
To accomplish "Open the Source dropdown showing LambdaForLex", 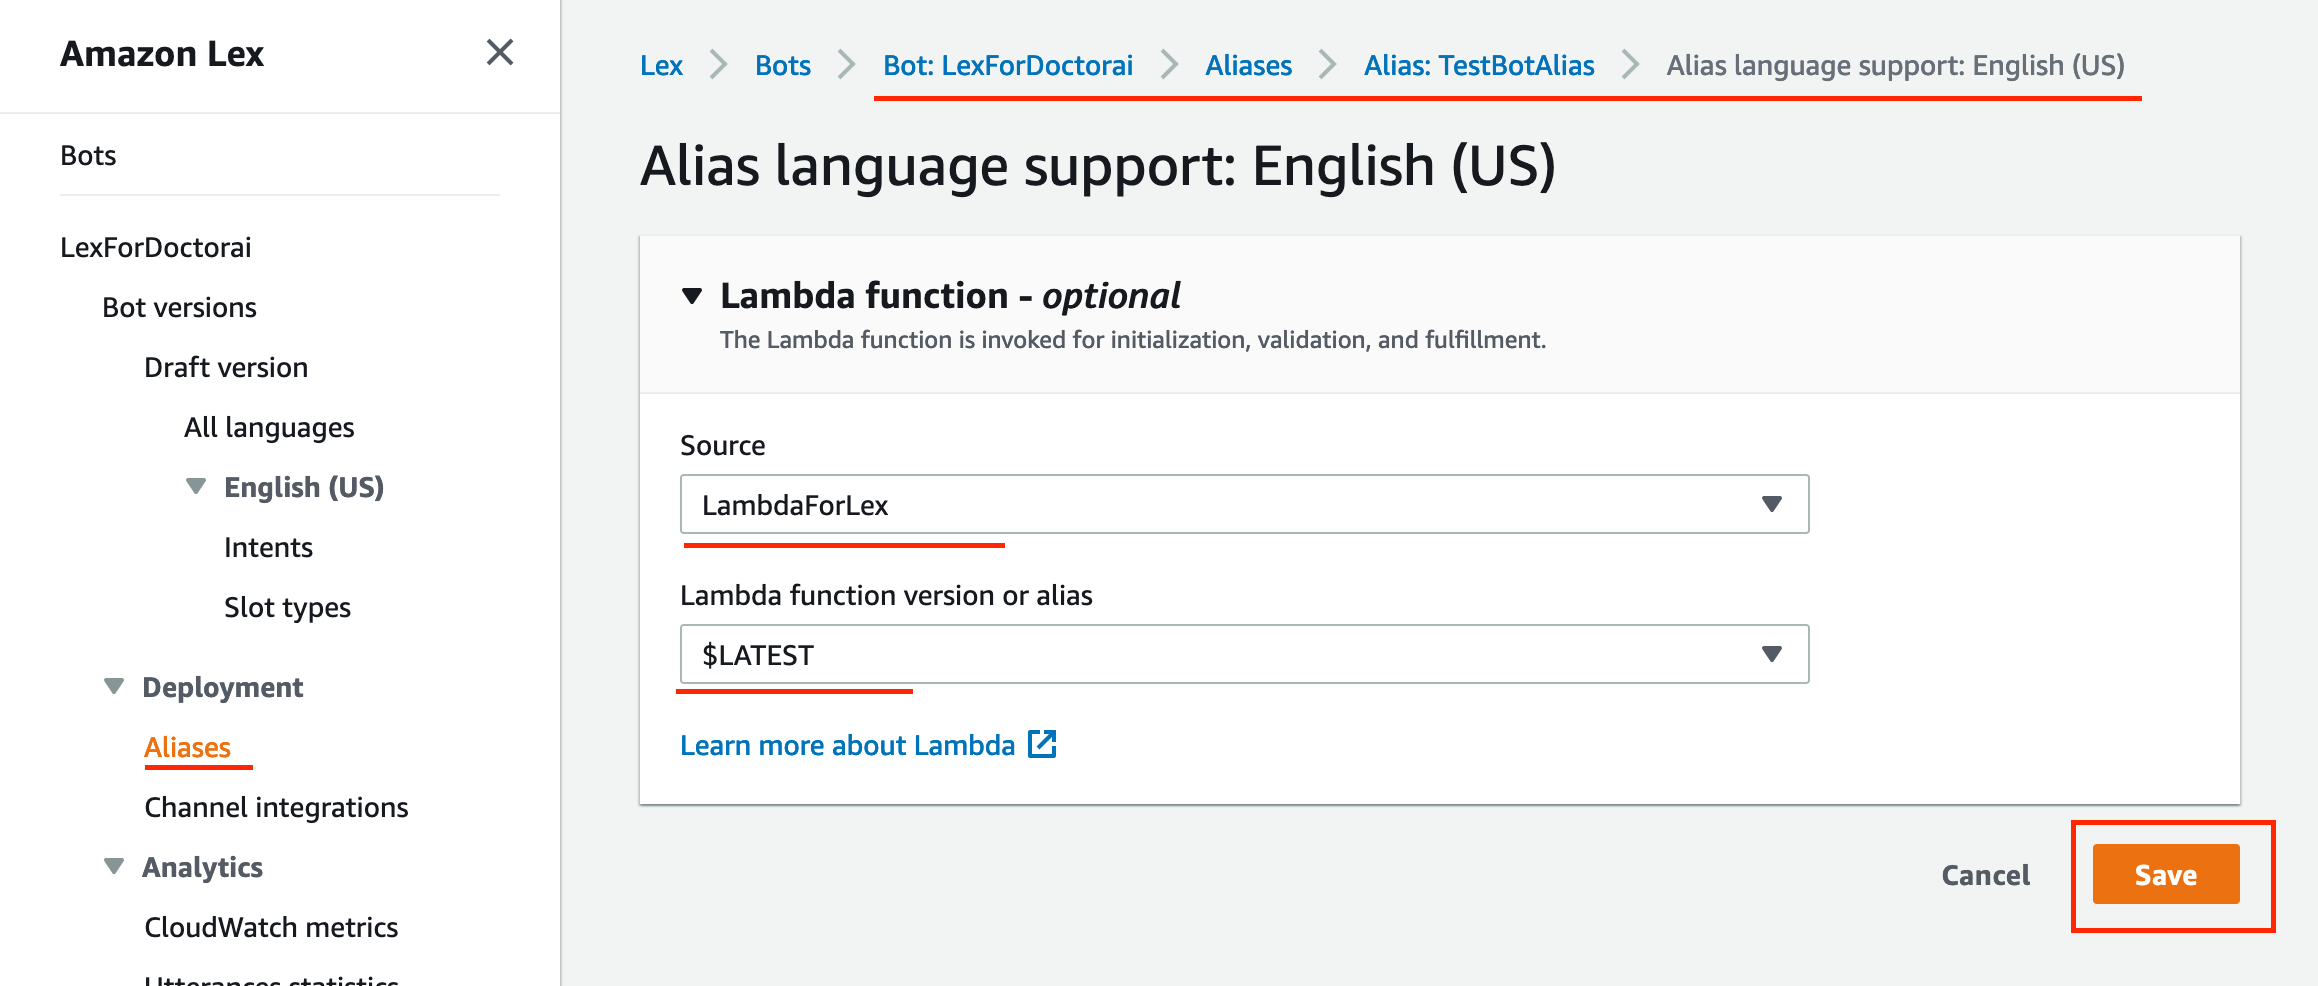I will (x=1244, y=504).
